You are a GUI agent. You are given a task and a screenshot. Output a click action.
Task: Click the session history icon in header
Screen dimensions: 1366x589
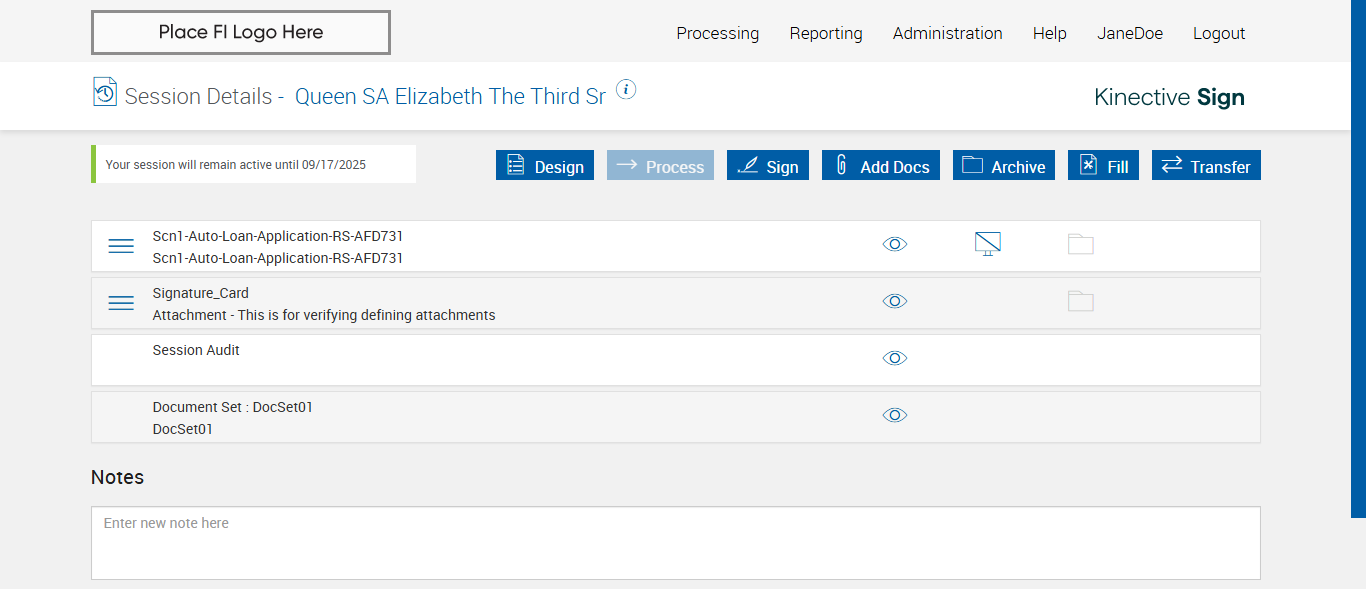tap(105, 92)
